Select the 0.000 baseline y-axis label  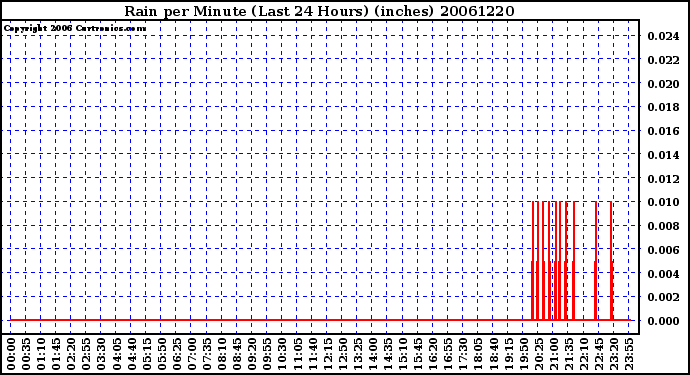[663, 321]
